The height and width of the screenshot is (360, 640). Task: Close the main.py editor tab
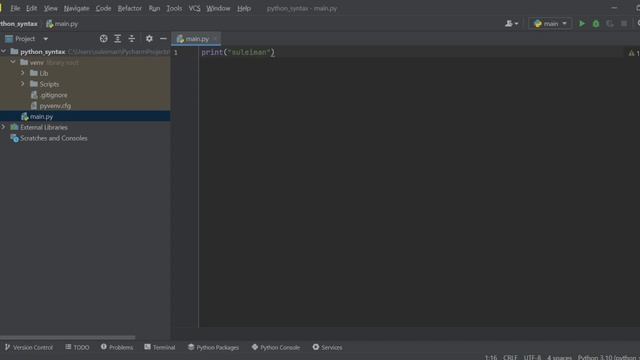tap(215, 39)
